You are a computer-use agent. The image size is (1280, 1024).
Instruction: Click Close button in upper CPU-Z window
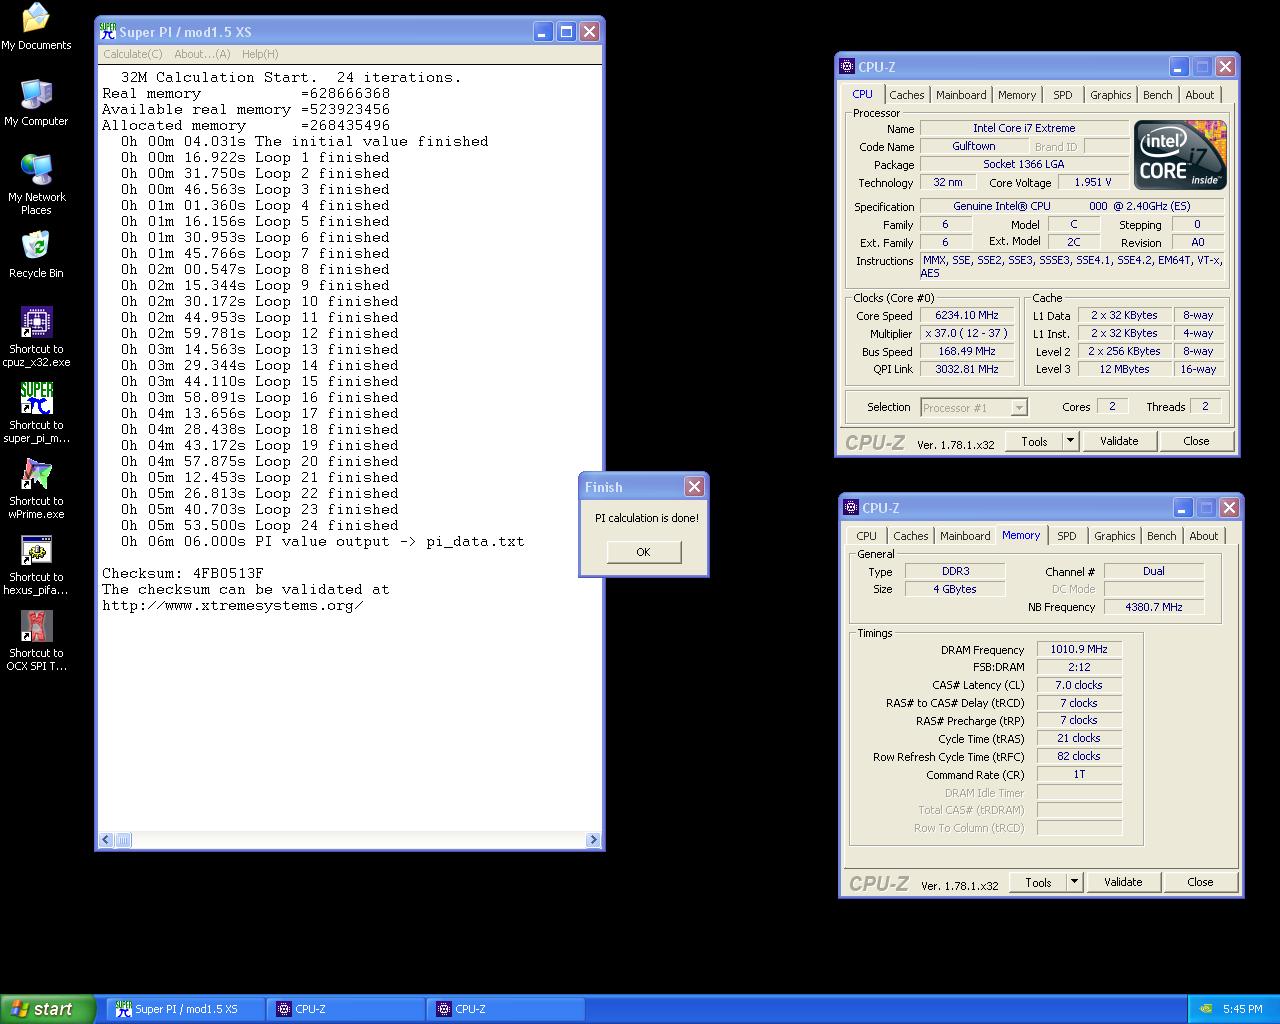(1196, 441)
